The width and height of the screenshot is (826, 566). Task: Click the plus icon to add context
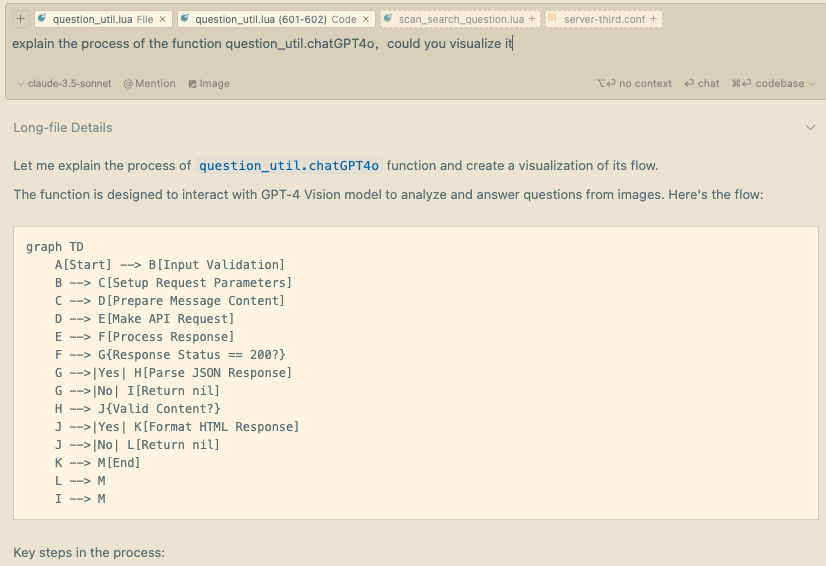pos(20,19)
